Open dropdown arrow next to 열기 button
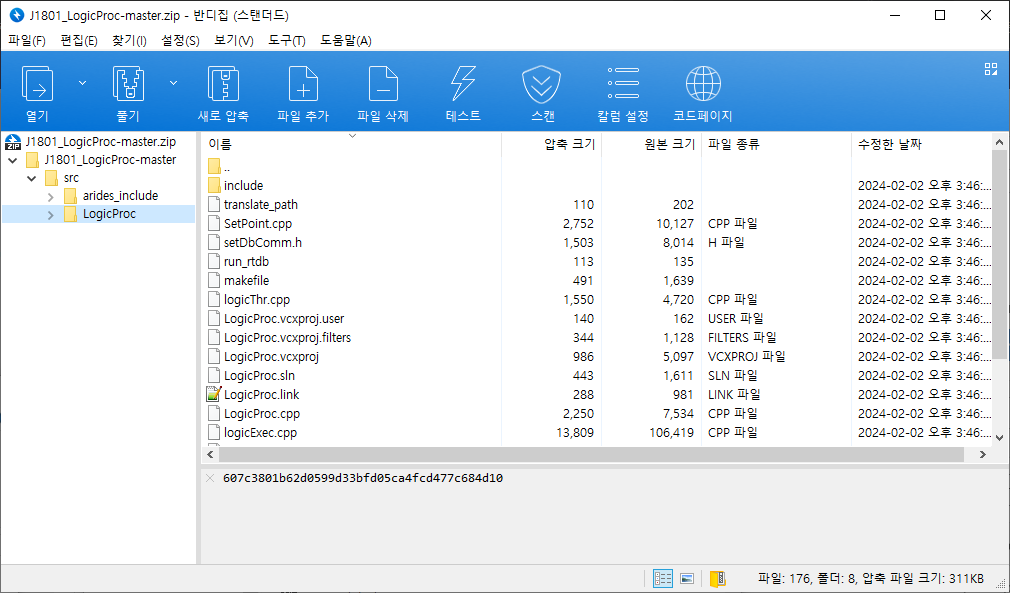The width and height of the screenshot is (1010, 593). click(x=82, y=83)
